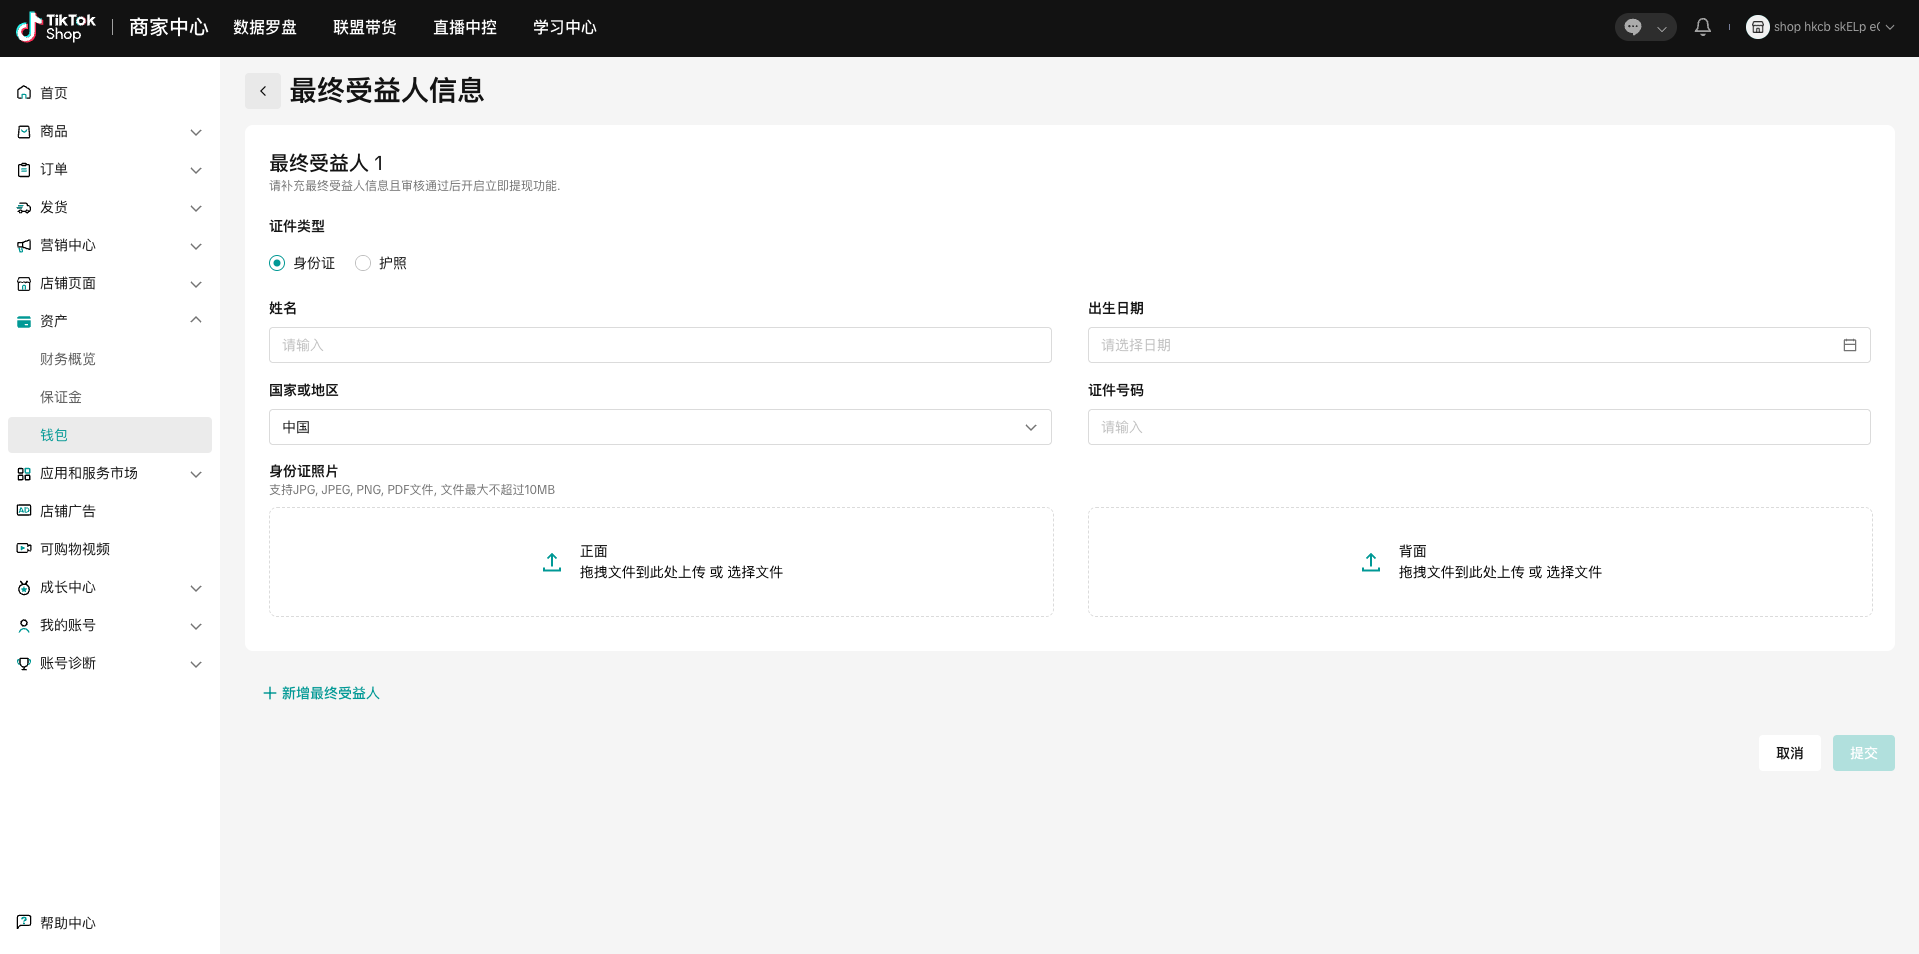Image resolution: width=1919 pixels, height=954 pixels.
Task: Open the 直播中控 top menu
Action: 465,28
